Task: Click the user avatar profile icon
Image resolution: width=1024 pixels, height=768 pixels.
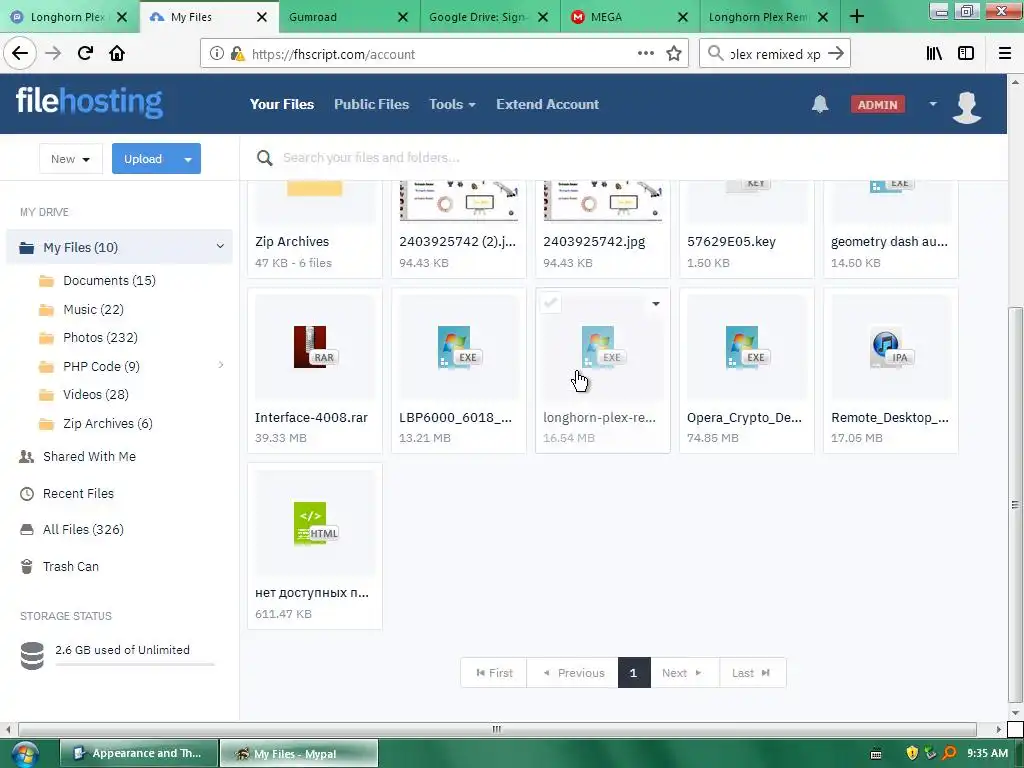Action: [x=967, y=106]
